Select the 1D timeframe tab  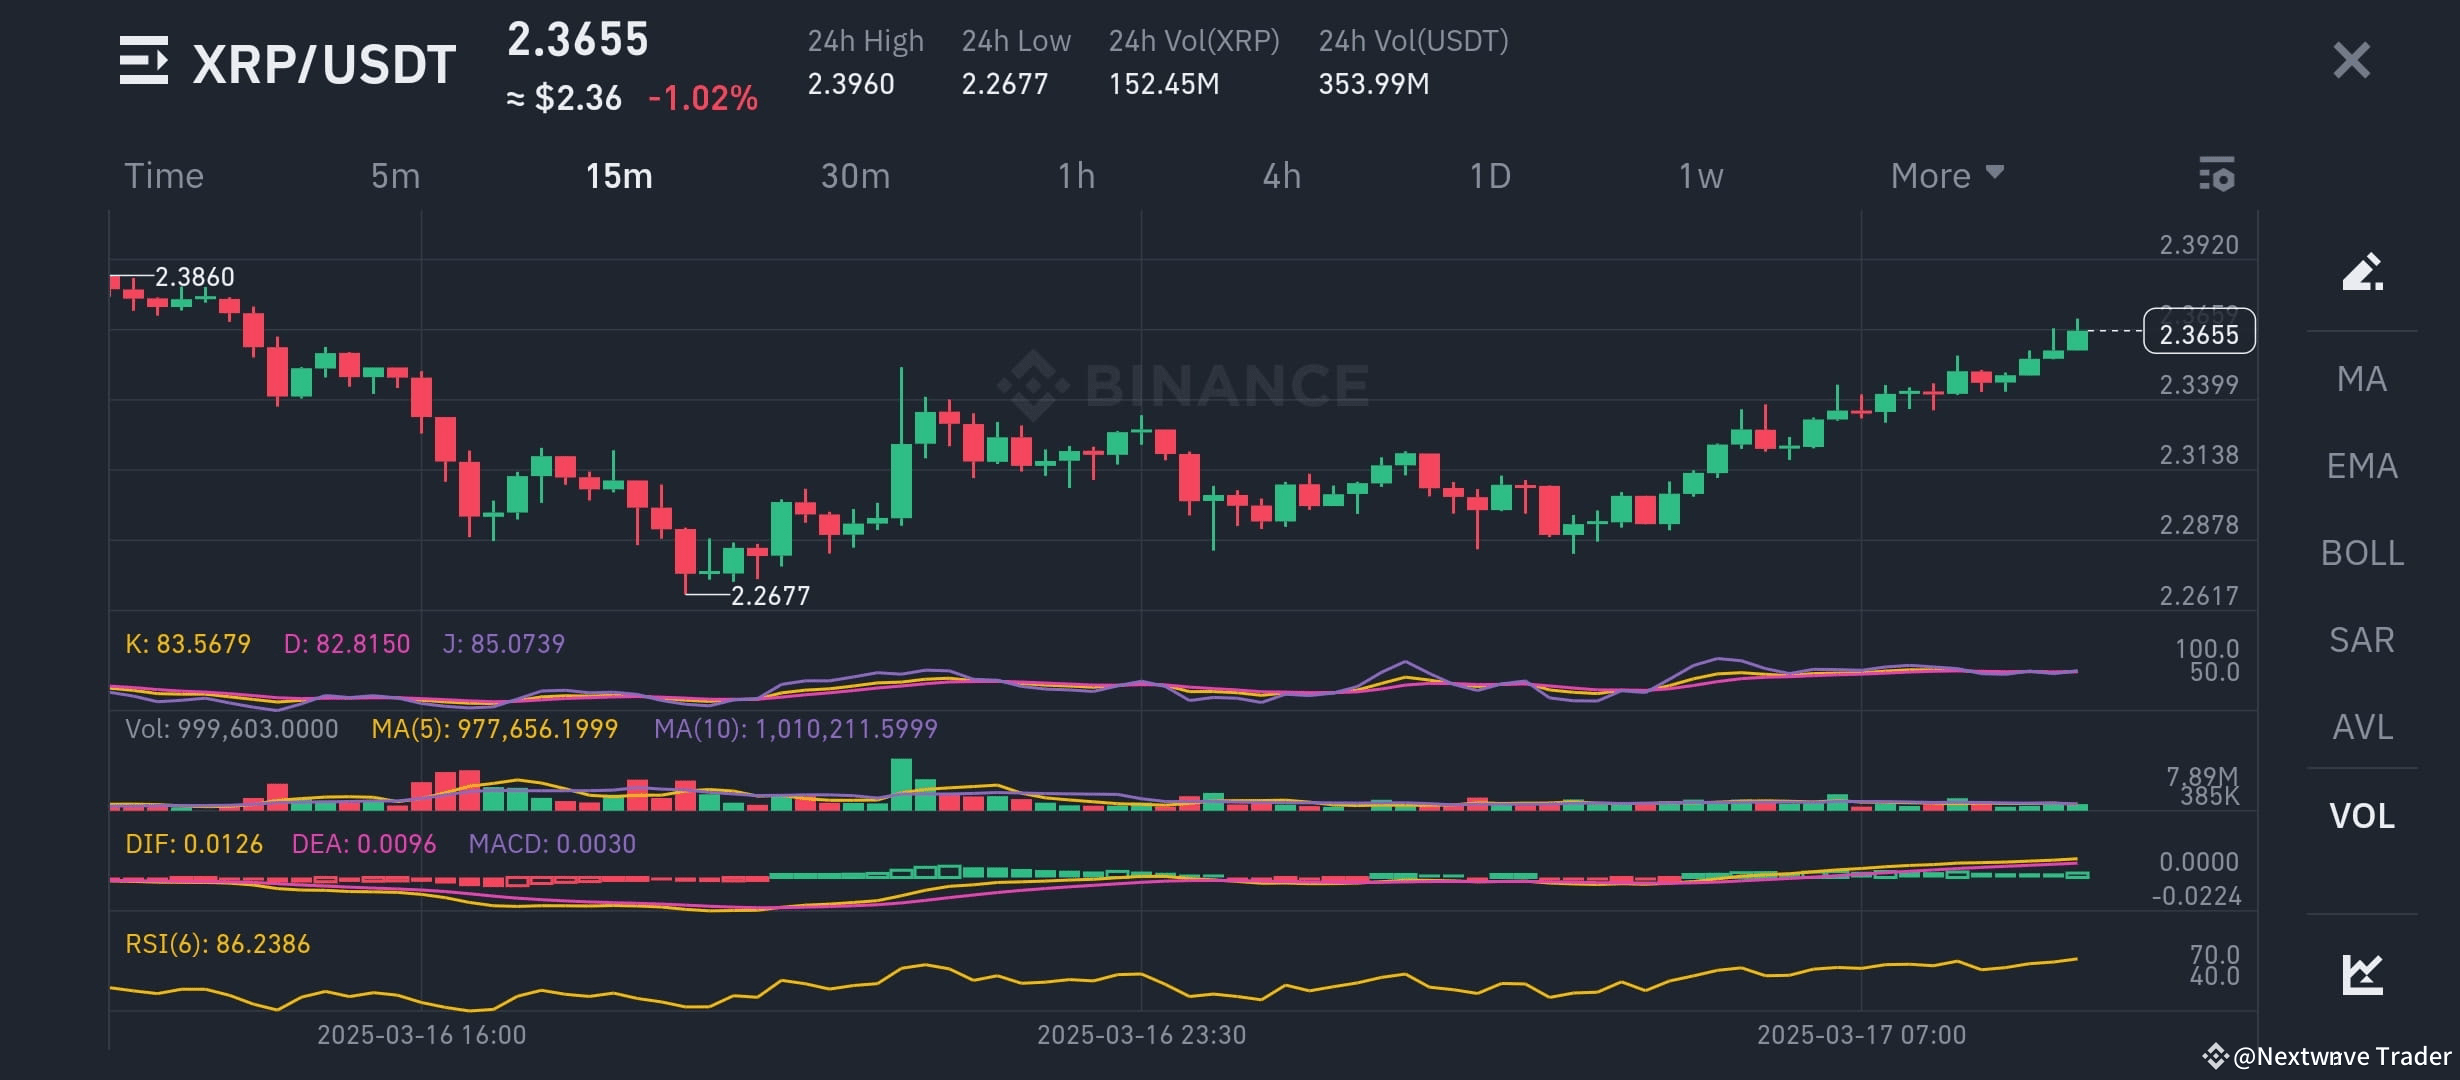pos(1489,175)
